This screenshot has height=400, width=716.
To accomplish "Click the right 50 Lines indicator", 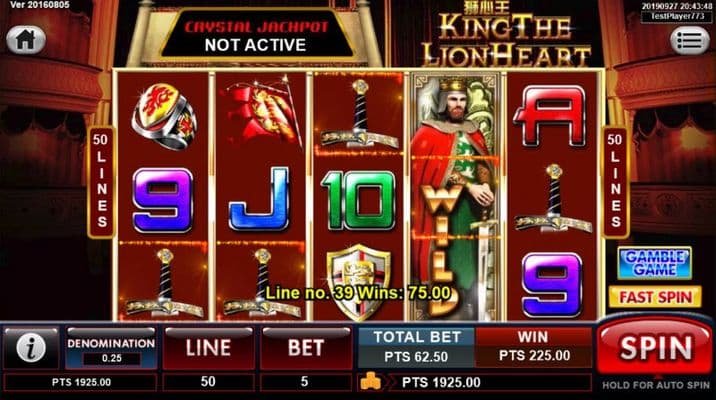I will (615, 182).
